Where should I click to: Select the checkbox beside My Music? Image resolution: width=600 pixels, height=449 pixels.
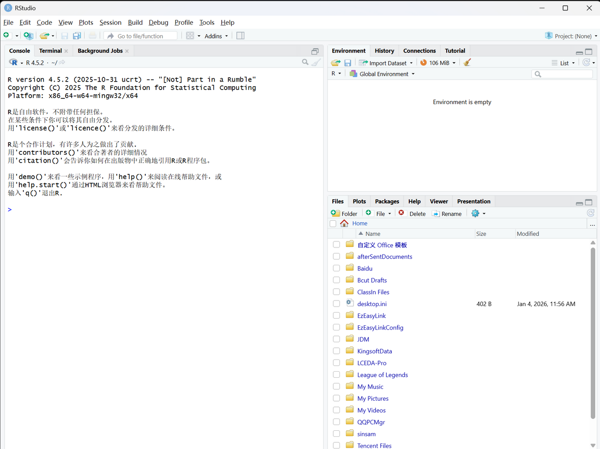pyautogui.click(x=337, y=387)
